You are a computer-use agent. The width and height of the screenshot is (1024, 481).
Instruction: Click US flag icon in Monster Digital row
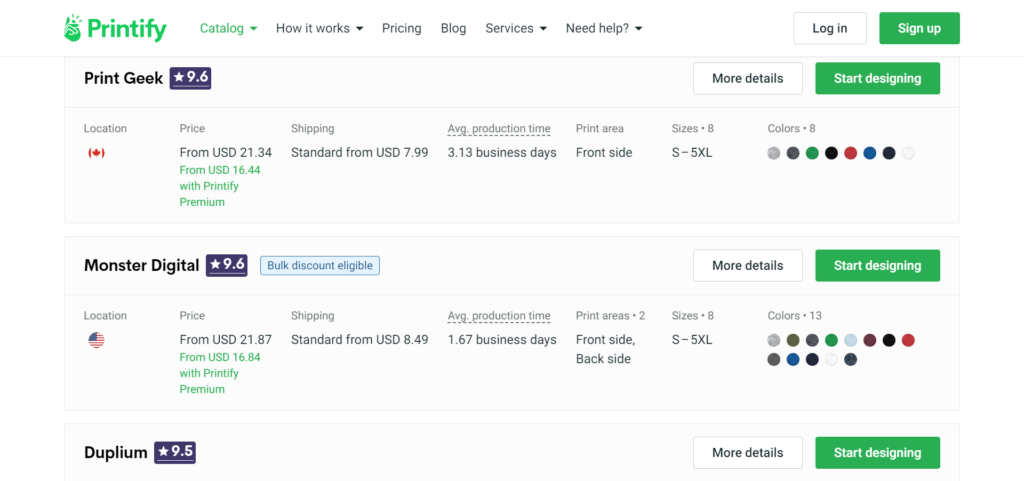(x=97, y=340)
